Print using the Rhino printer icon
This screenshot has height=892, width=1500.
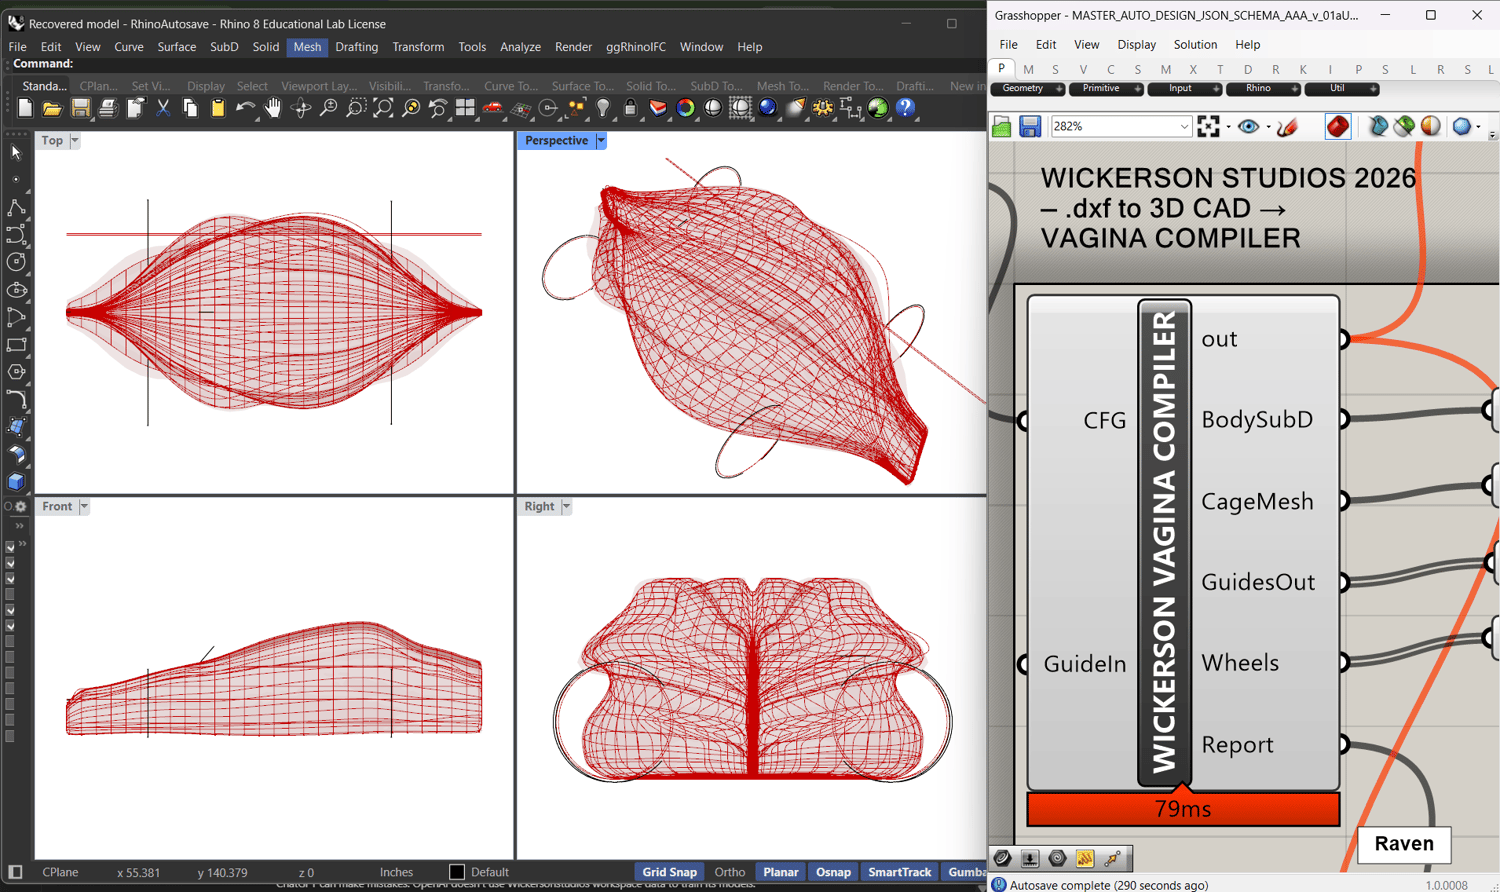point(108,108)
